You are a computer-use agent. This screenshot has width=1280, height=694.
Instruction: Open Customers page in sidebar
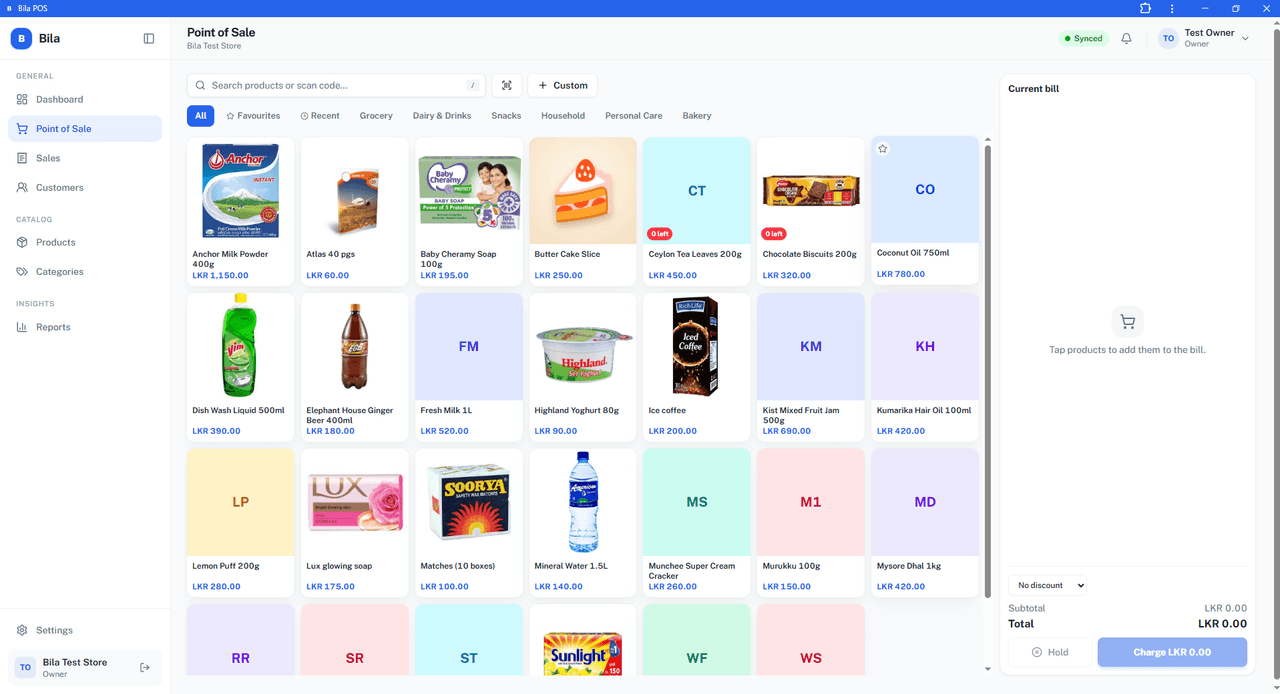pos(85,188)
